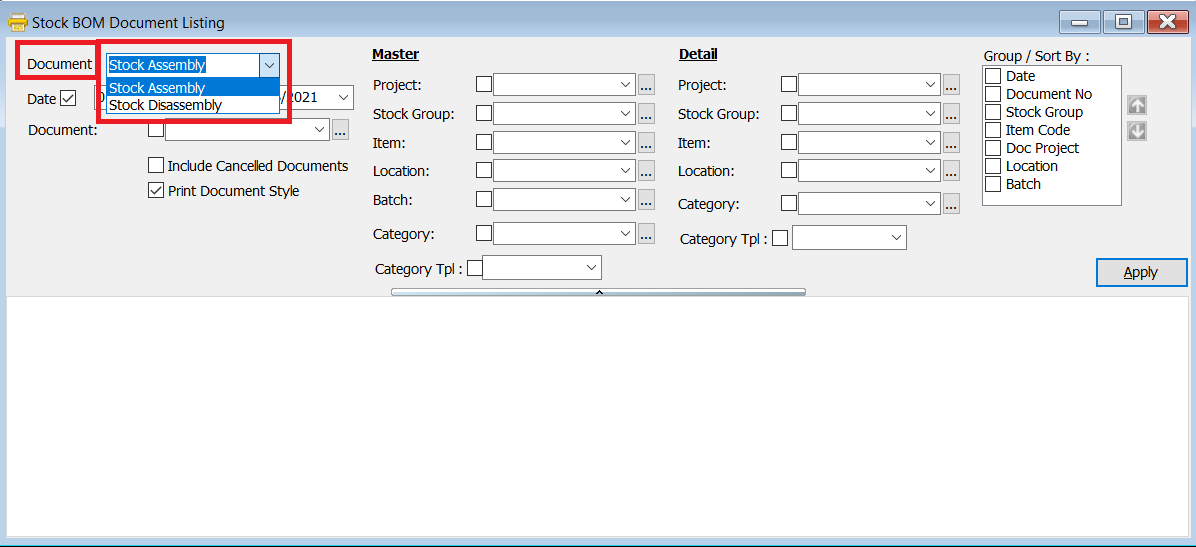Viewport: 1196px width, 547px height.
Task: Choose Stock Assembly option in dropdown list
Action: (x=158, y=88)
